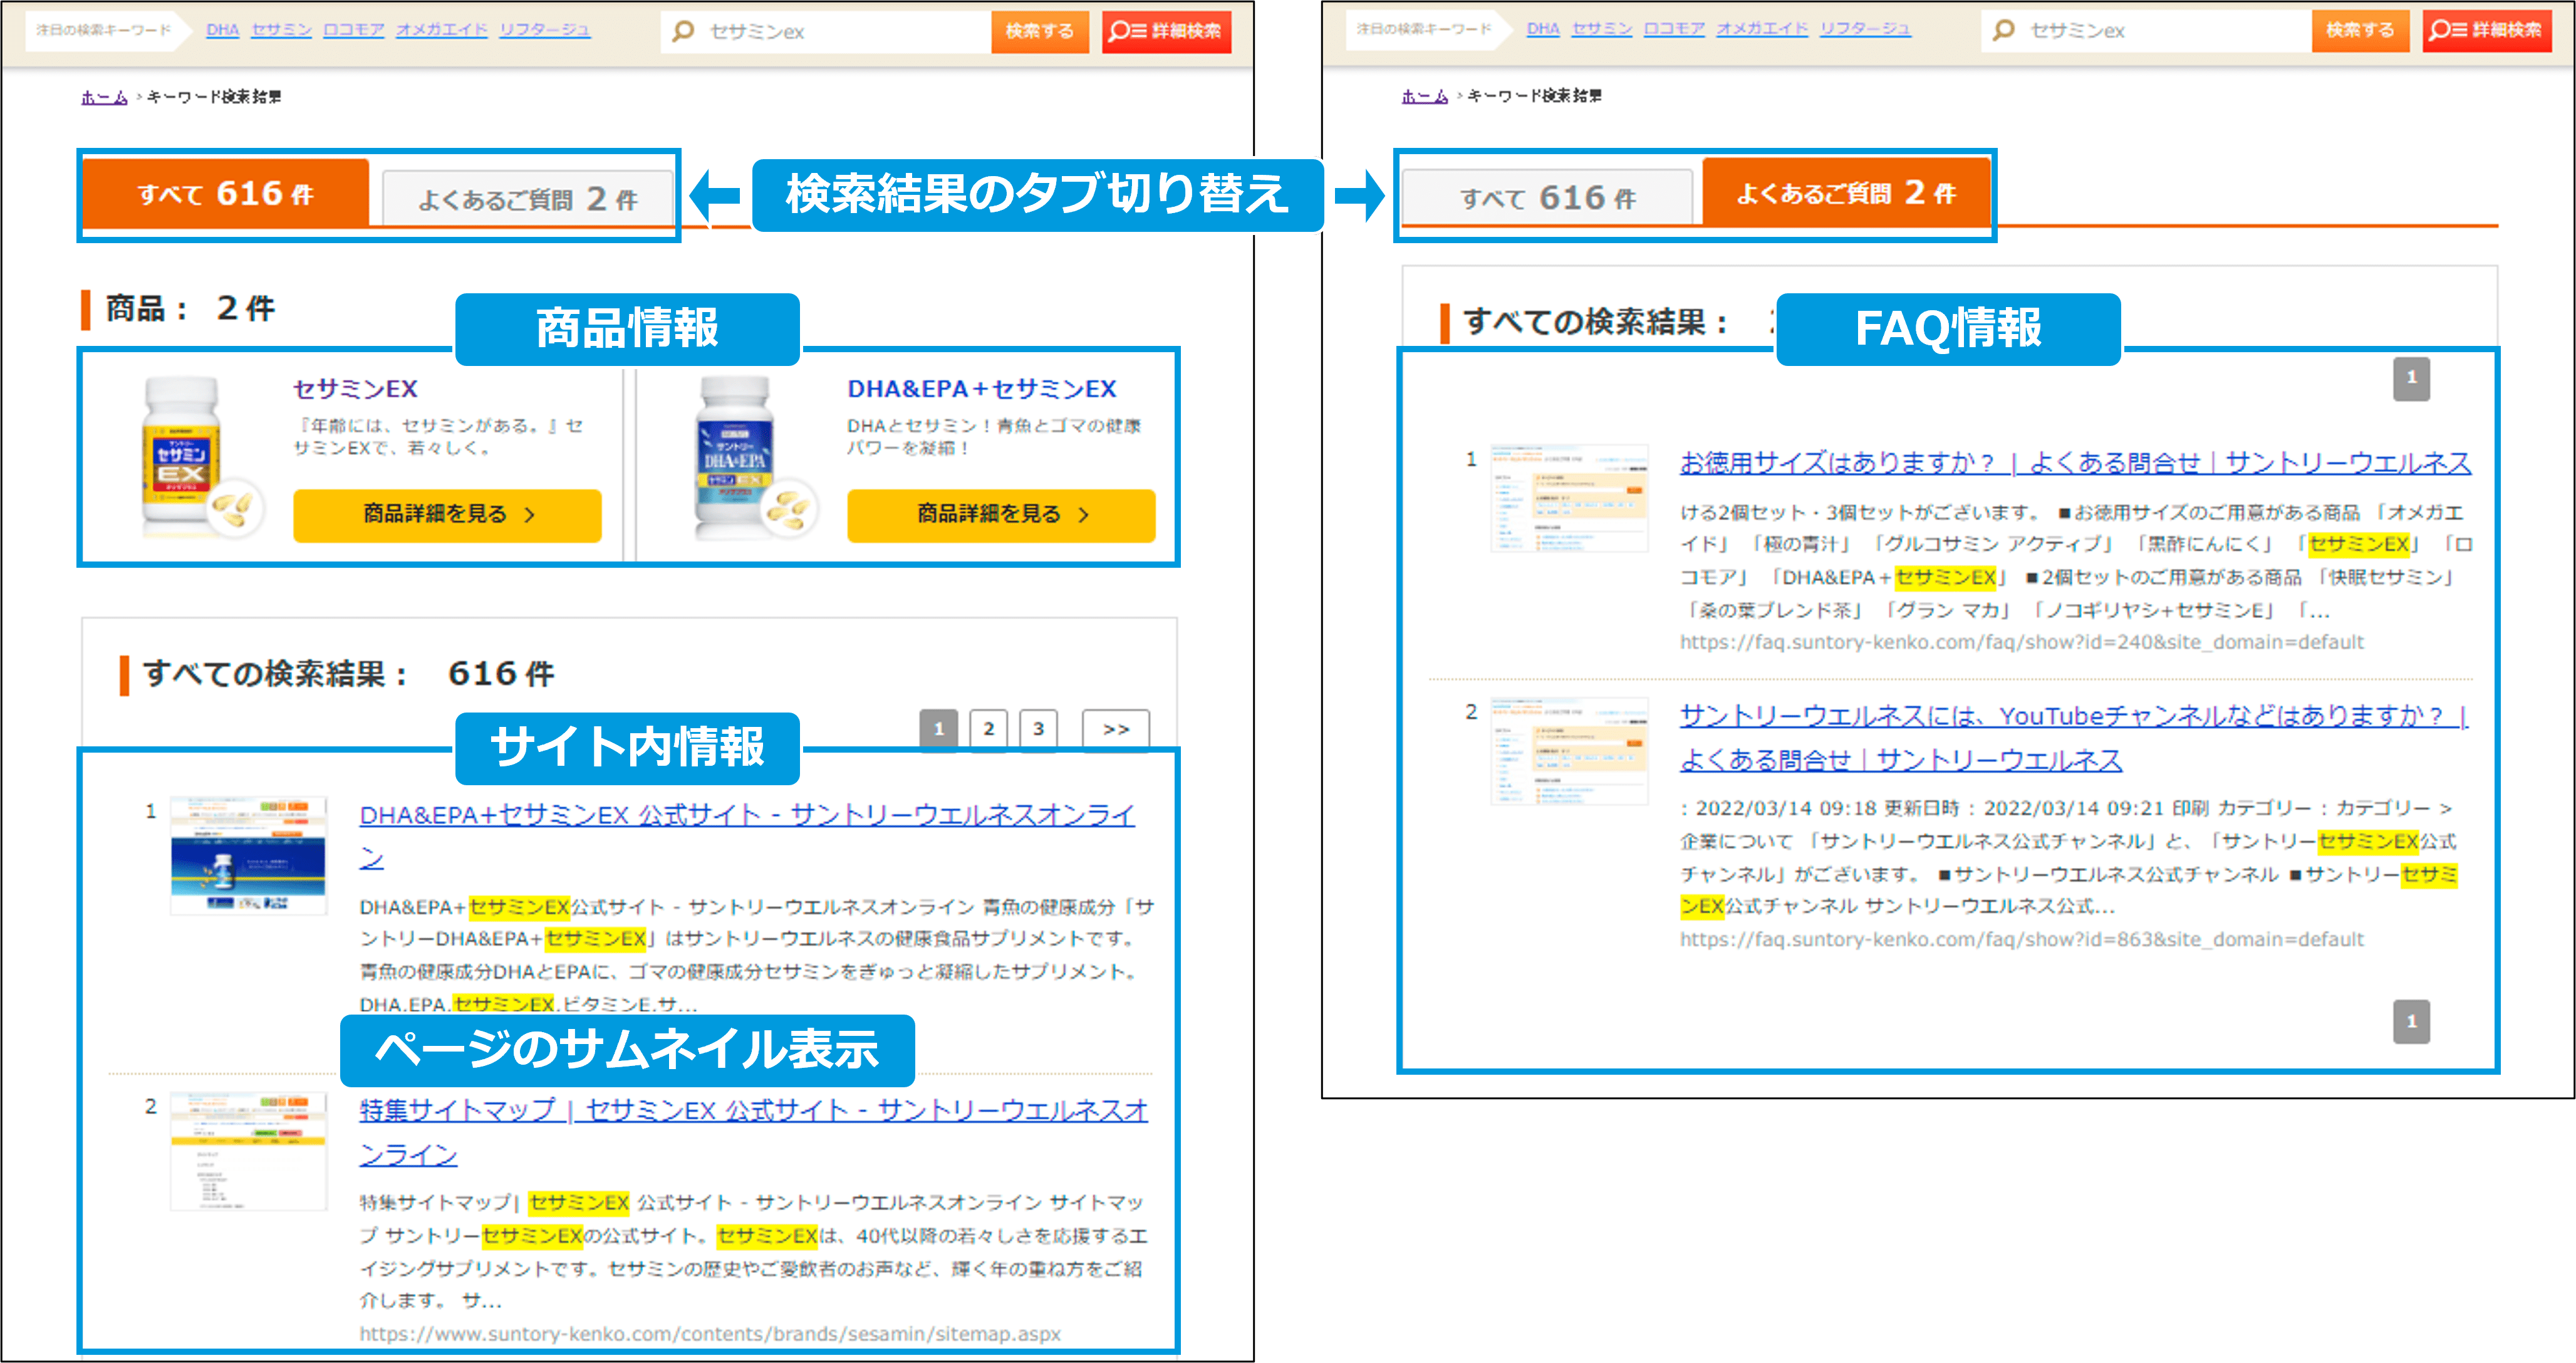
Task: Switch to すべて 616件 tab in right panel
Action: coord(1547,198)
